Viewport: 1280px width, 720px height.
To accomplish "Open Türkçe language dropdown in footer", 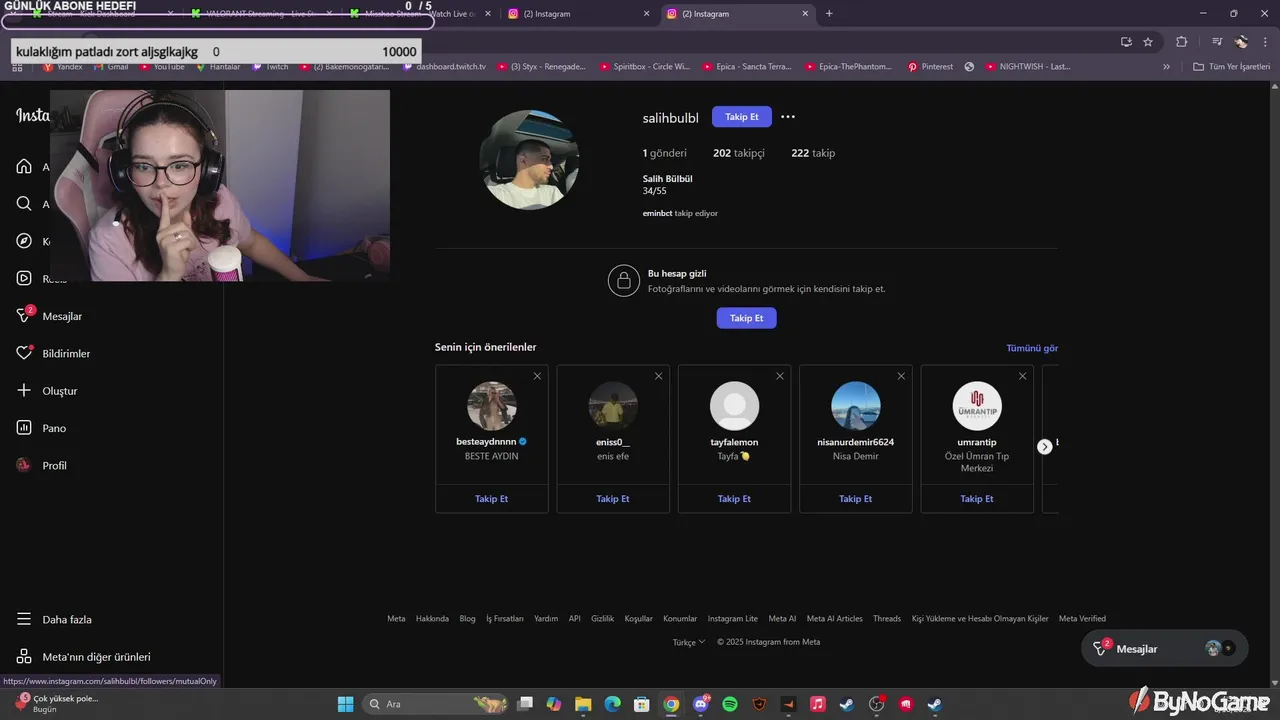I will pos(689,642).
